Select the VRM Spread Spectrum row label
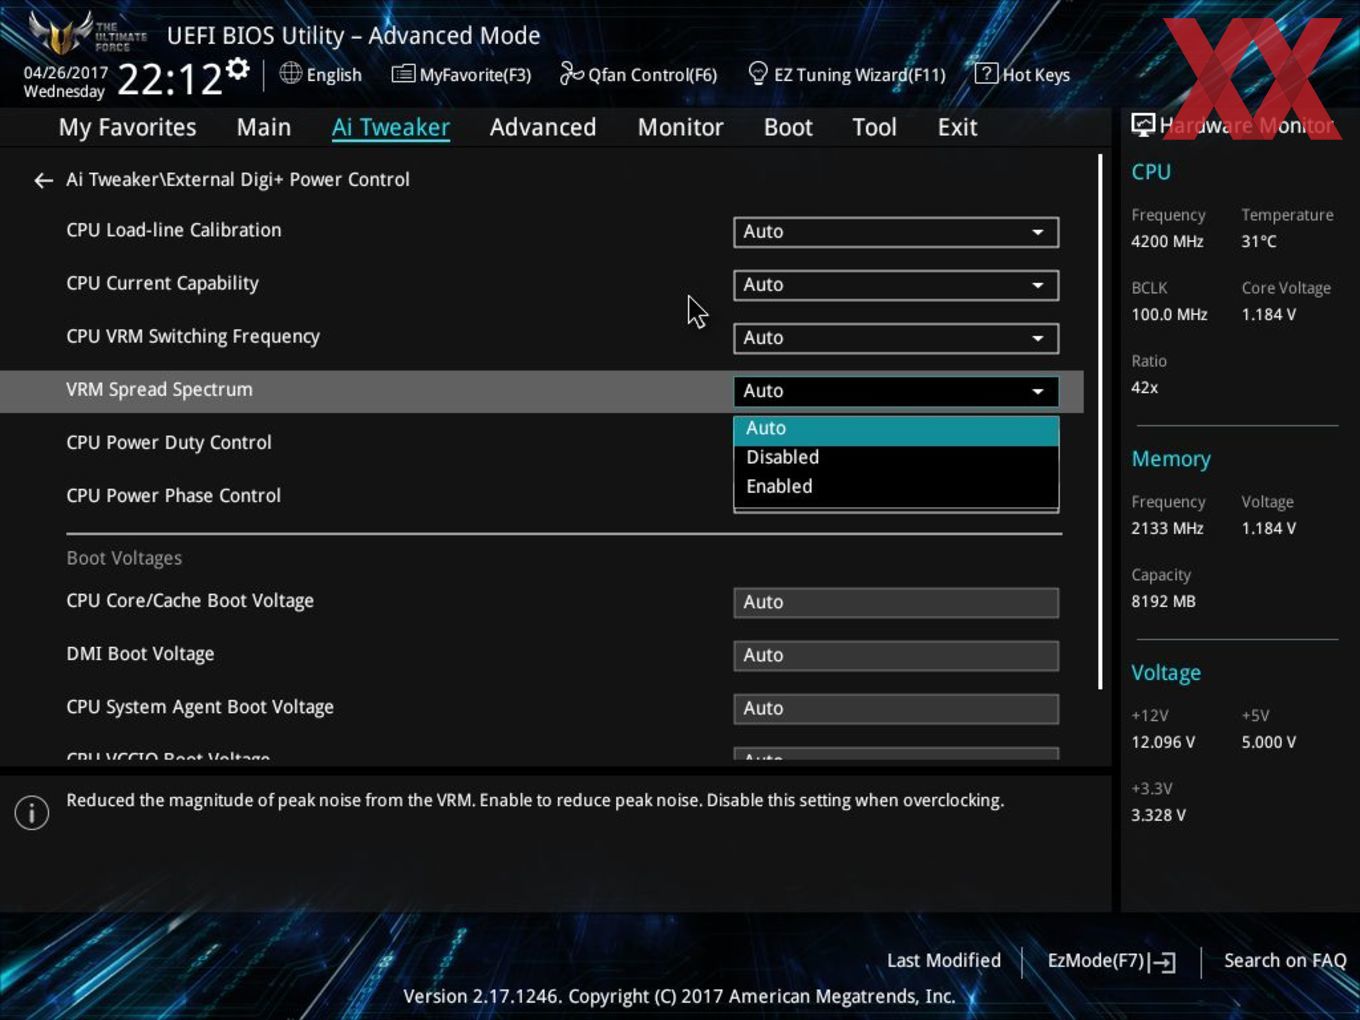This screenshot has height=1020, width=1360. click(x=159, y=390)
